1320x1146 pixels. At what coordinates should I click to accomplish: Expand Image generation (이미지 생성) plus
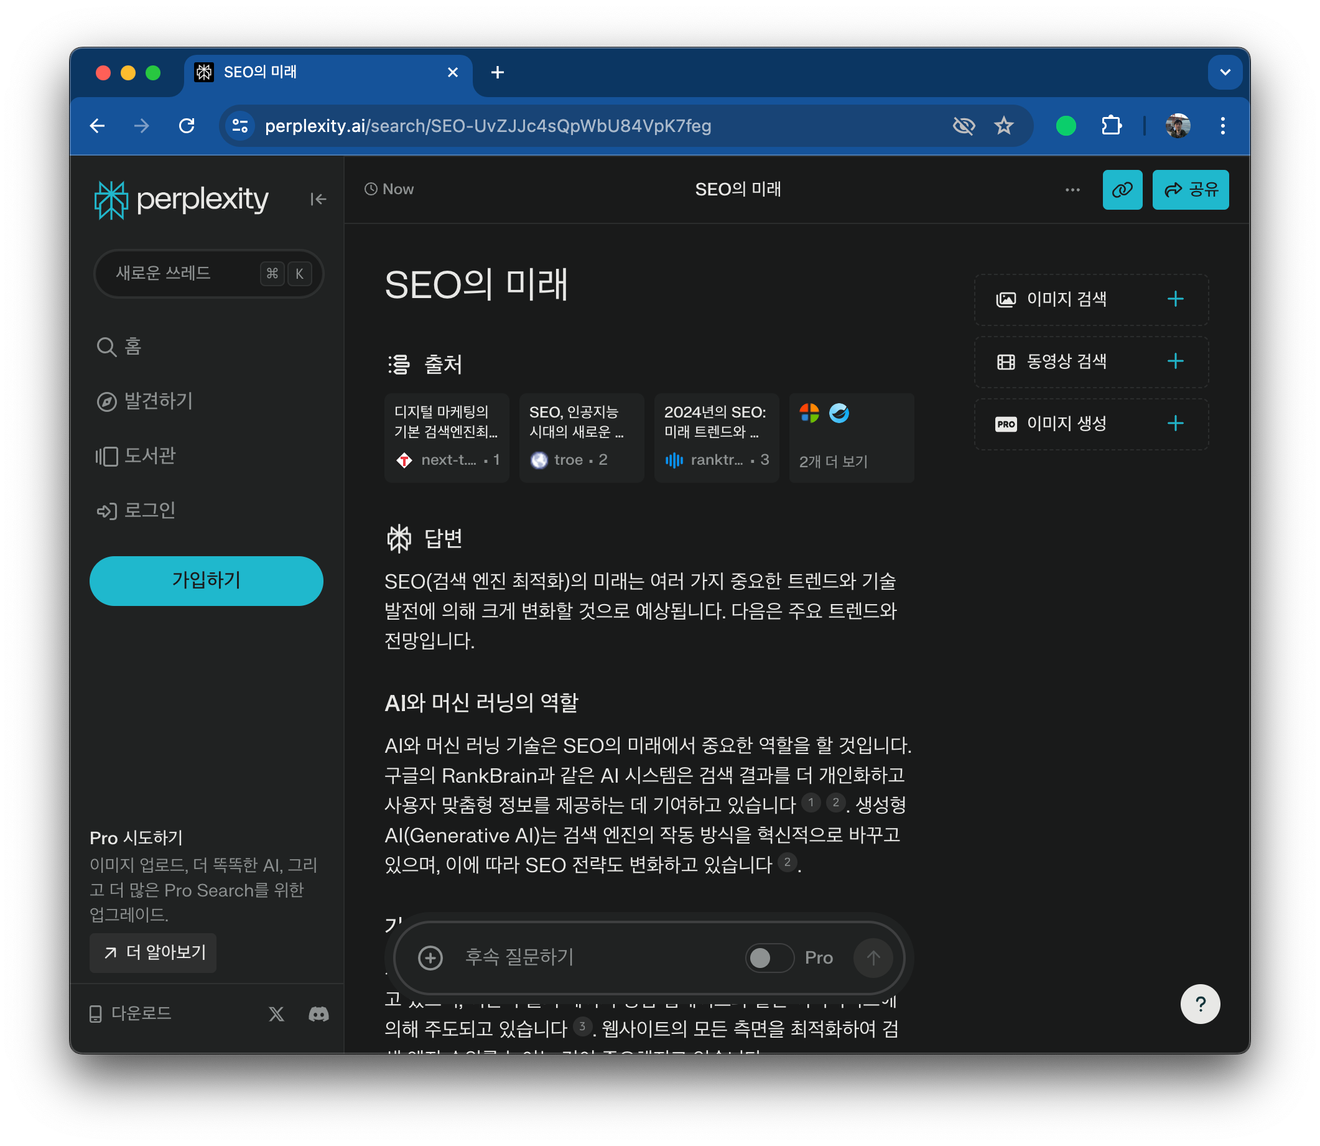1176,423
